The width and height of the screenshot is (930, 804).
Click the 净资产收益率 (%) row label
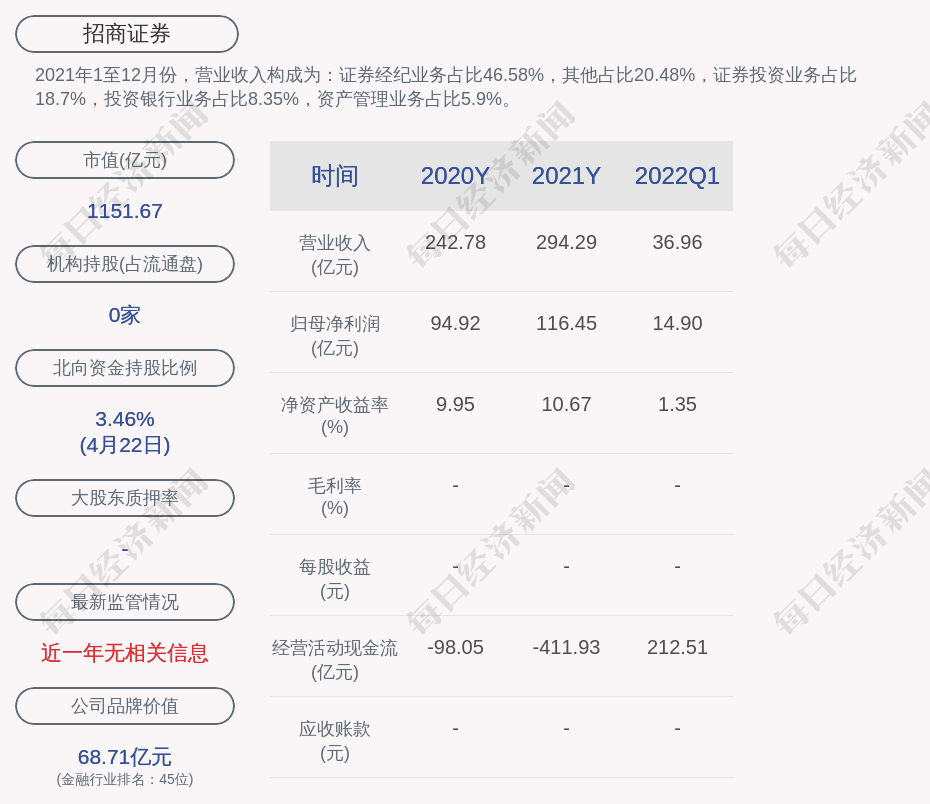click(335, 416)
